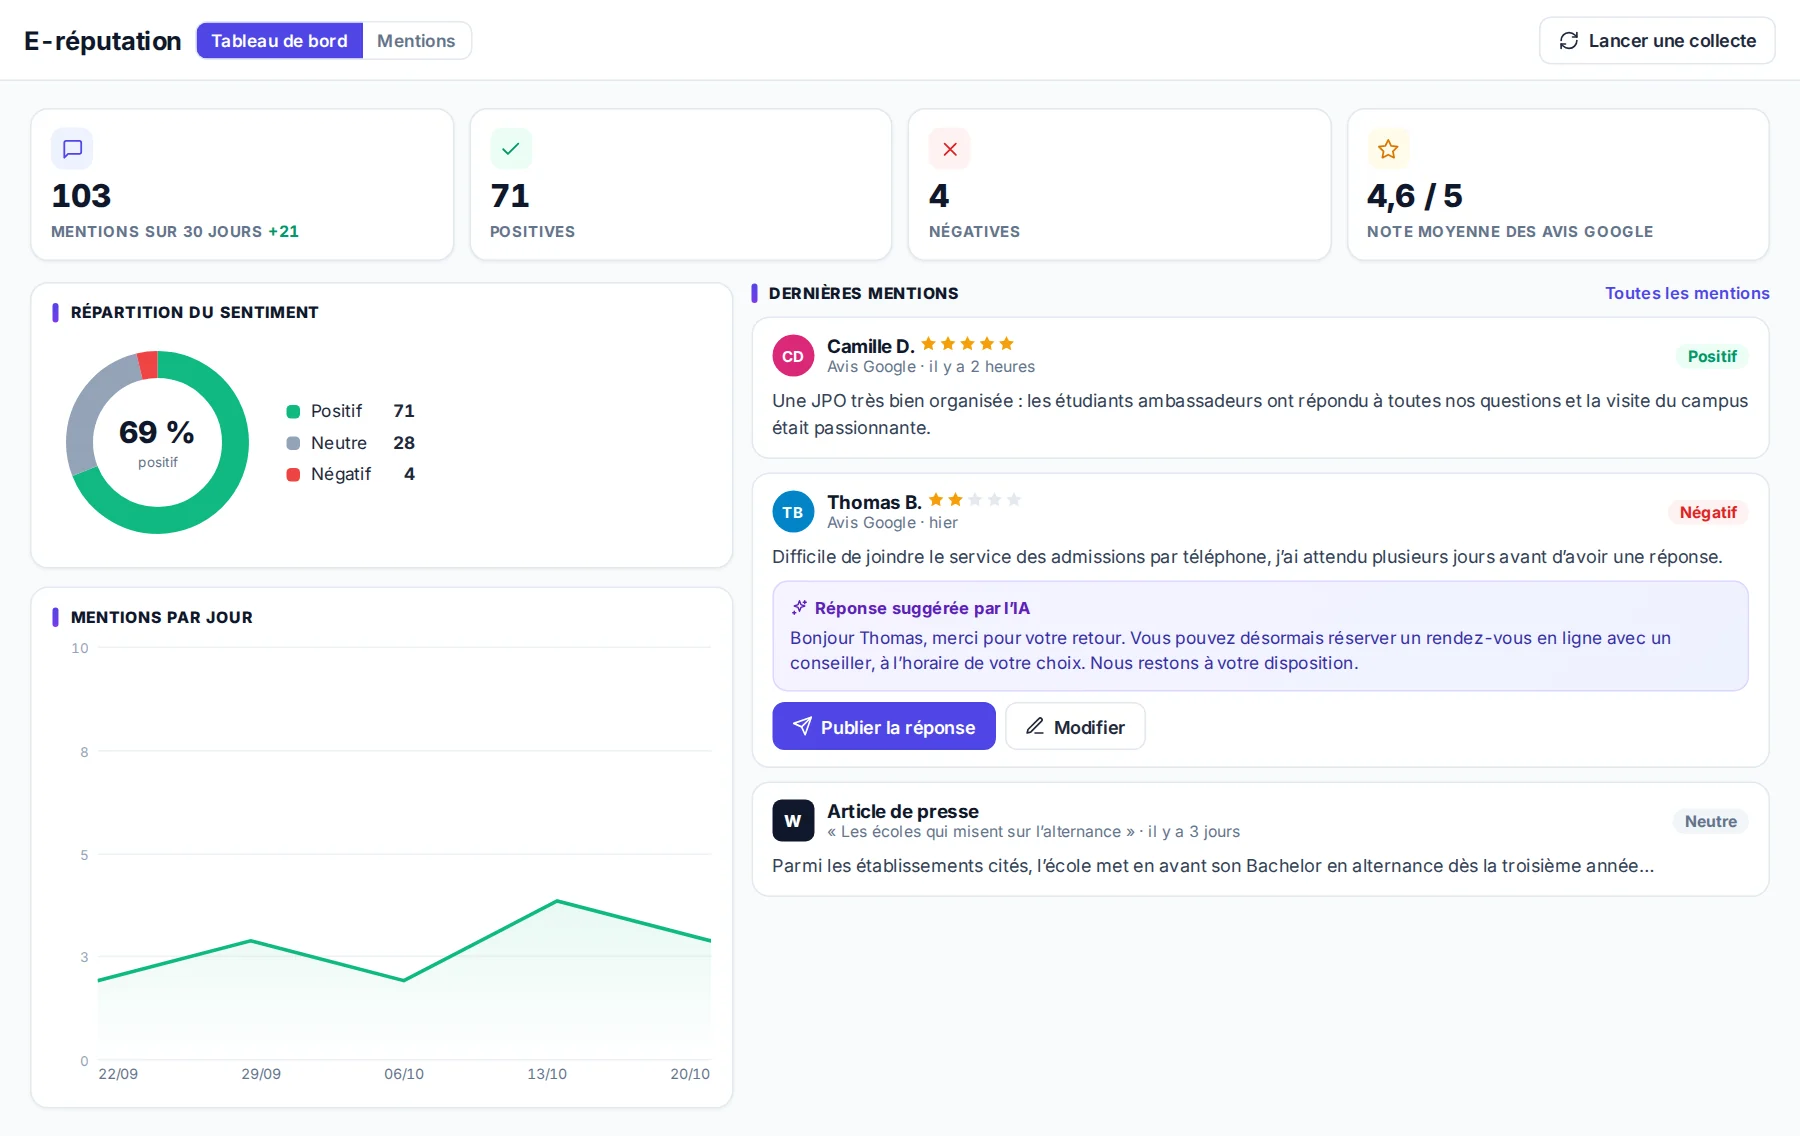Click the refresh icon in Lancer une collecte
Image resolution: width=1800 pixels, height=1136 pixels.
[1569, 41]
